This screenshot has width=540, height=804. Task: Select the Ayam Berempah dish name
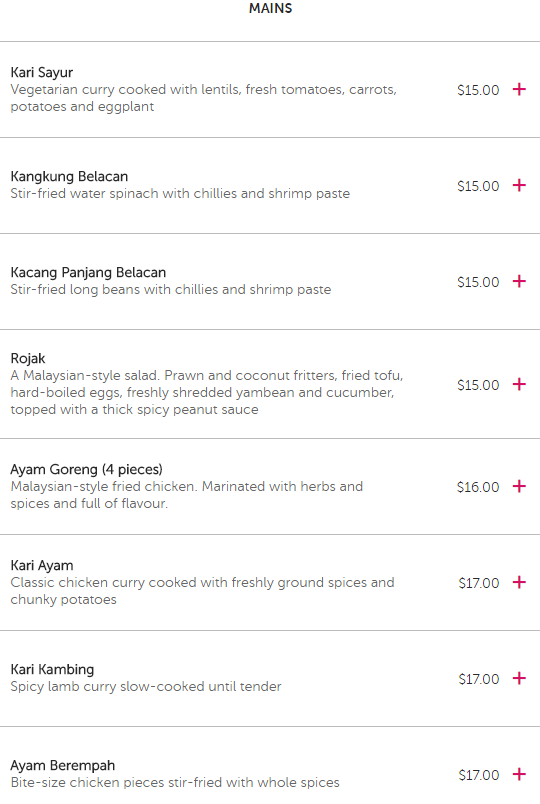[63, 766]
